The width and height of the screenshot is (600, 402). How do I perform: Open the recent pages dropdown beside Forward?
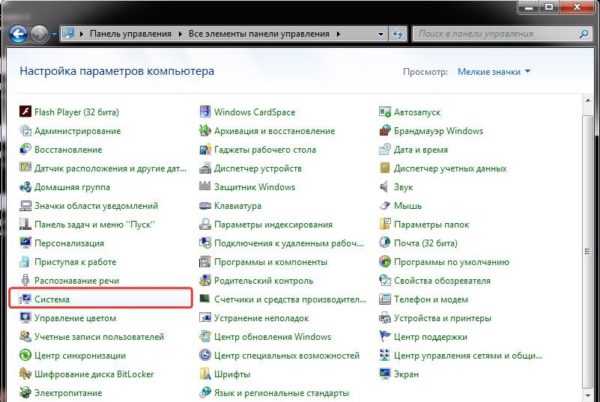click(x=54, y=34)
